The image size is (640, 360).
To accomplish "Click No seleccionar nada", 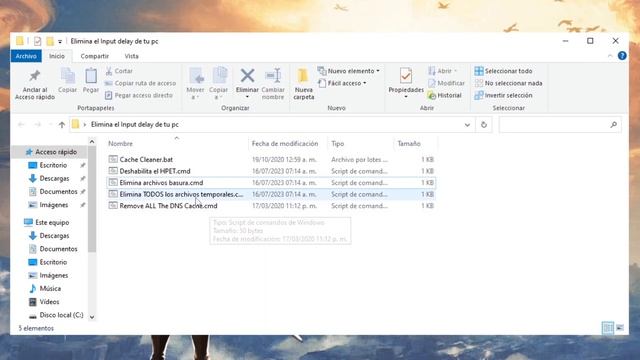I will coord(508,83).
